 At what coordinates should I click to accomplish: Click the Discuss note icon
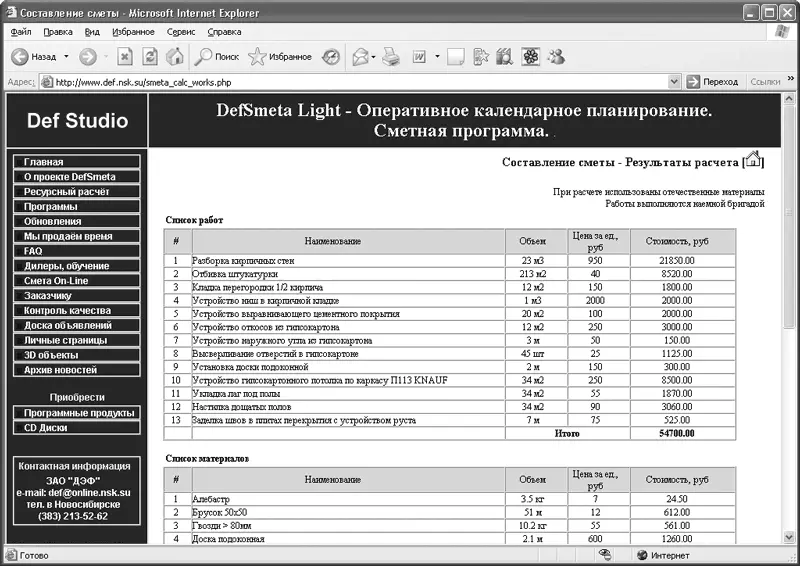click(455, 57)
